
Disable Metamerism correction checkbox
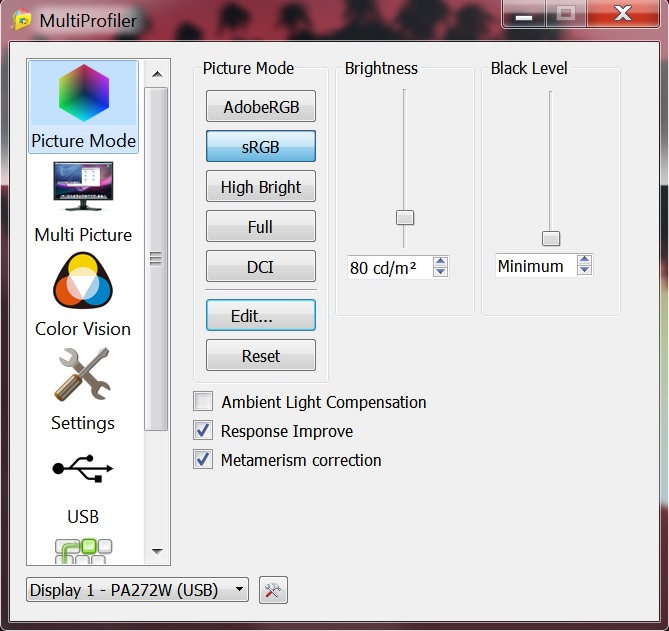click(204, 460)
